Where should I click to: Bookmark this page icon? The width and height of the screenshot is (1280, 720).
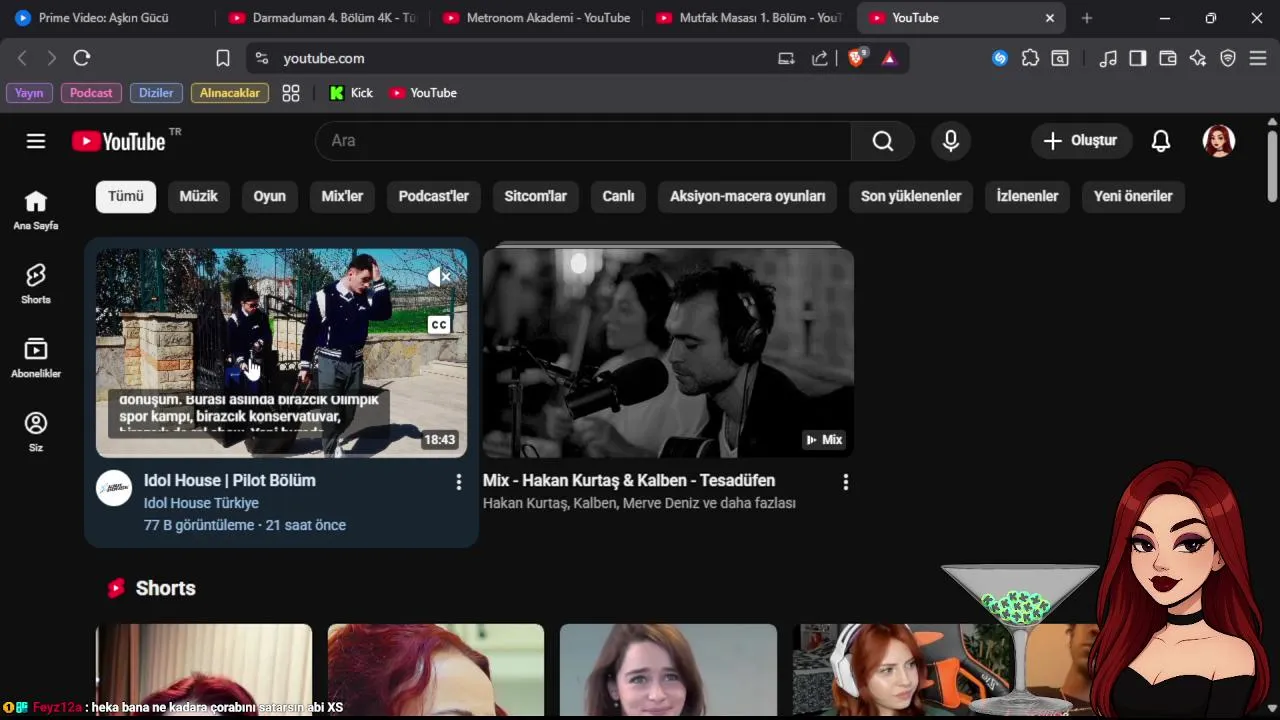tap(223, 58)
